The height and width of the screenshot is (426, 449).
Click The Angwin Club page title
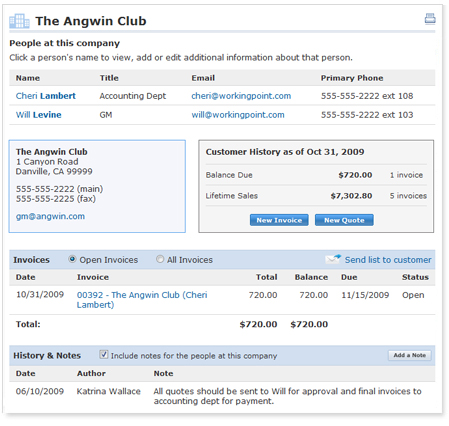[x=91, y=21]
